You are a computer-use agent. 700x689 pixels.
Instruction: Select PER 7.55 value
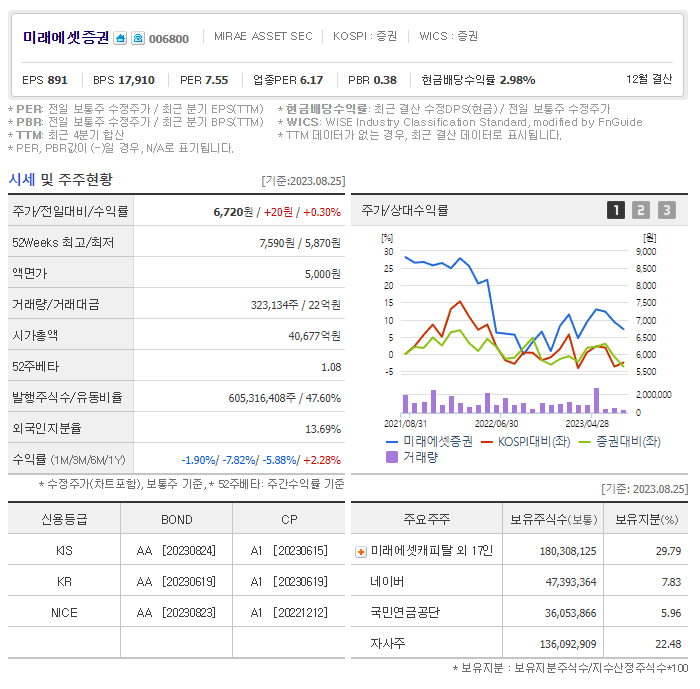click(204, 80)
